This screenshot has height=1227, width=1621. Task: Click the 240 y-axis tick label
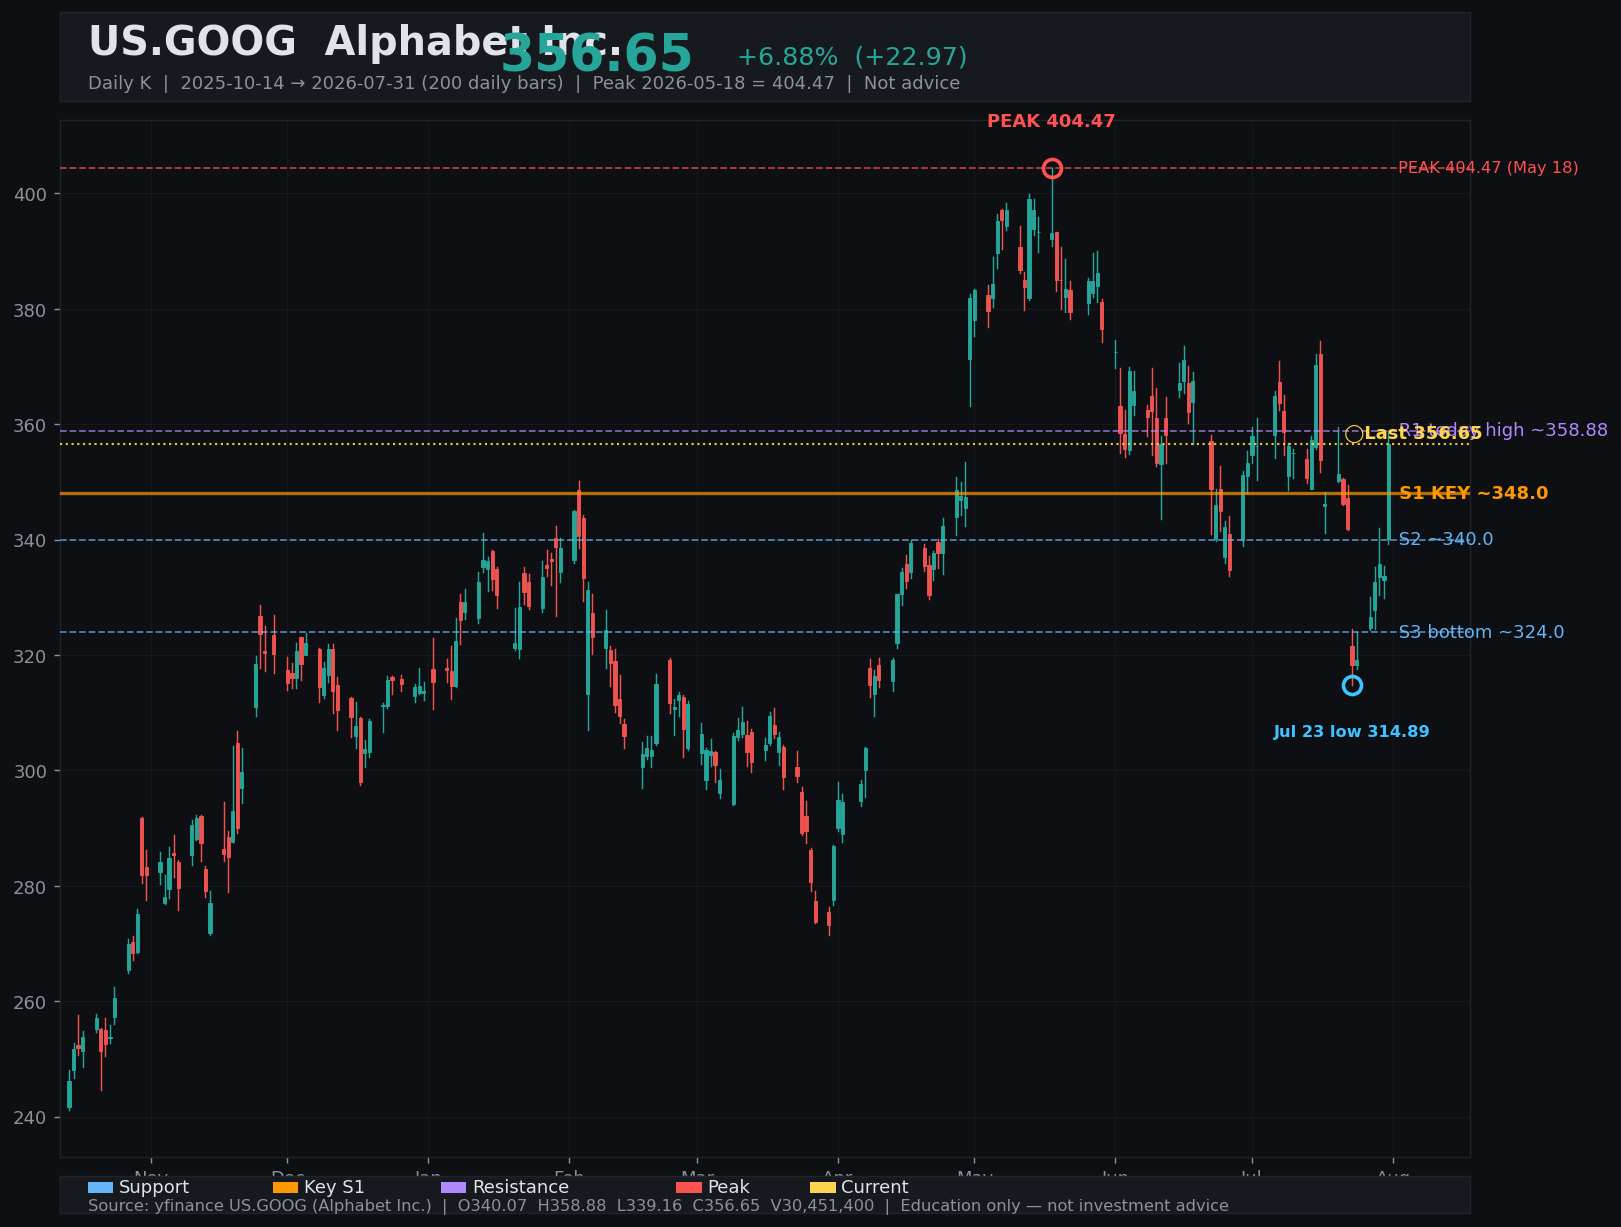(x=31, y=1118)
